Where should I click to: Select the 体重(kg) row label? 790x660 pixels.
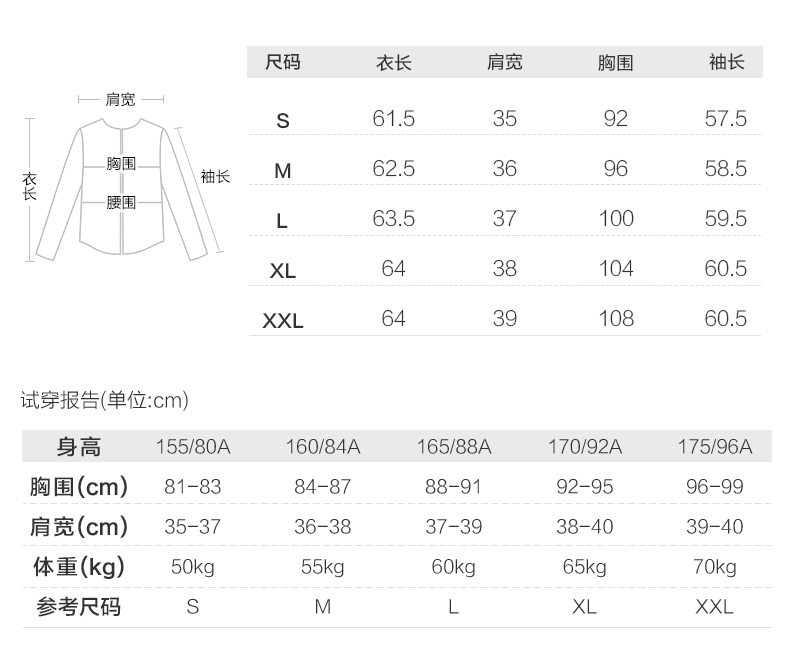click(79, 567)
